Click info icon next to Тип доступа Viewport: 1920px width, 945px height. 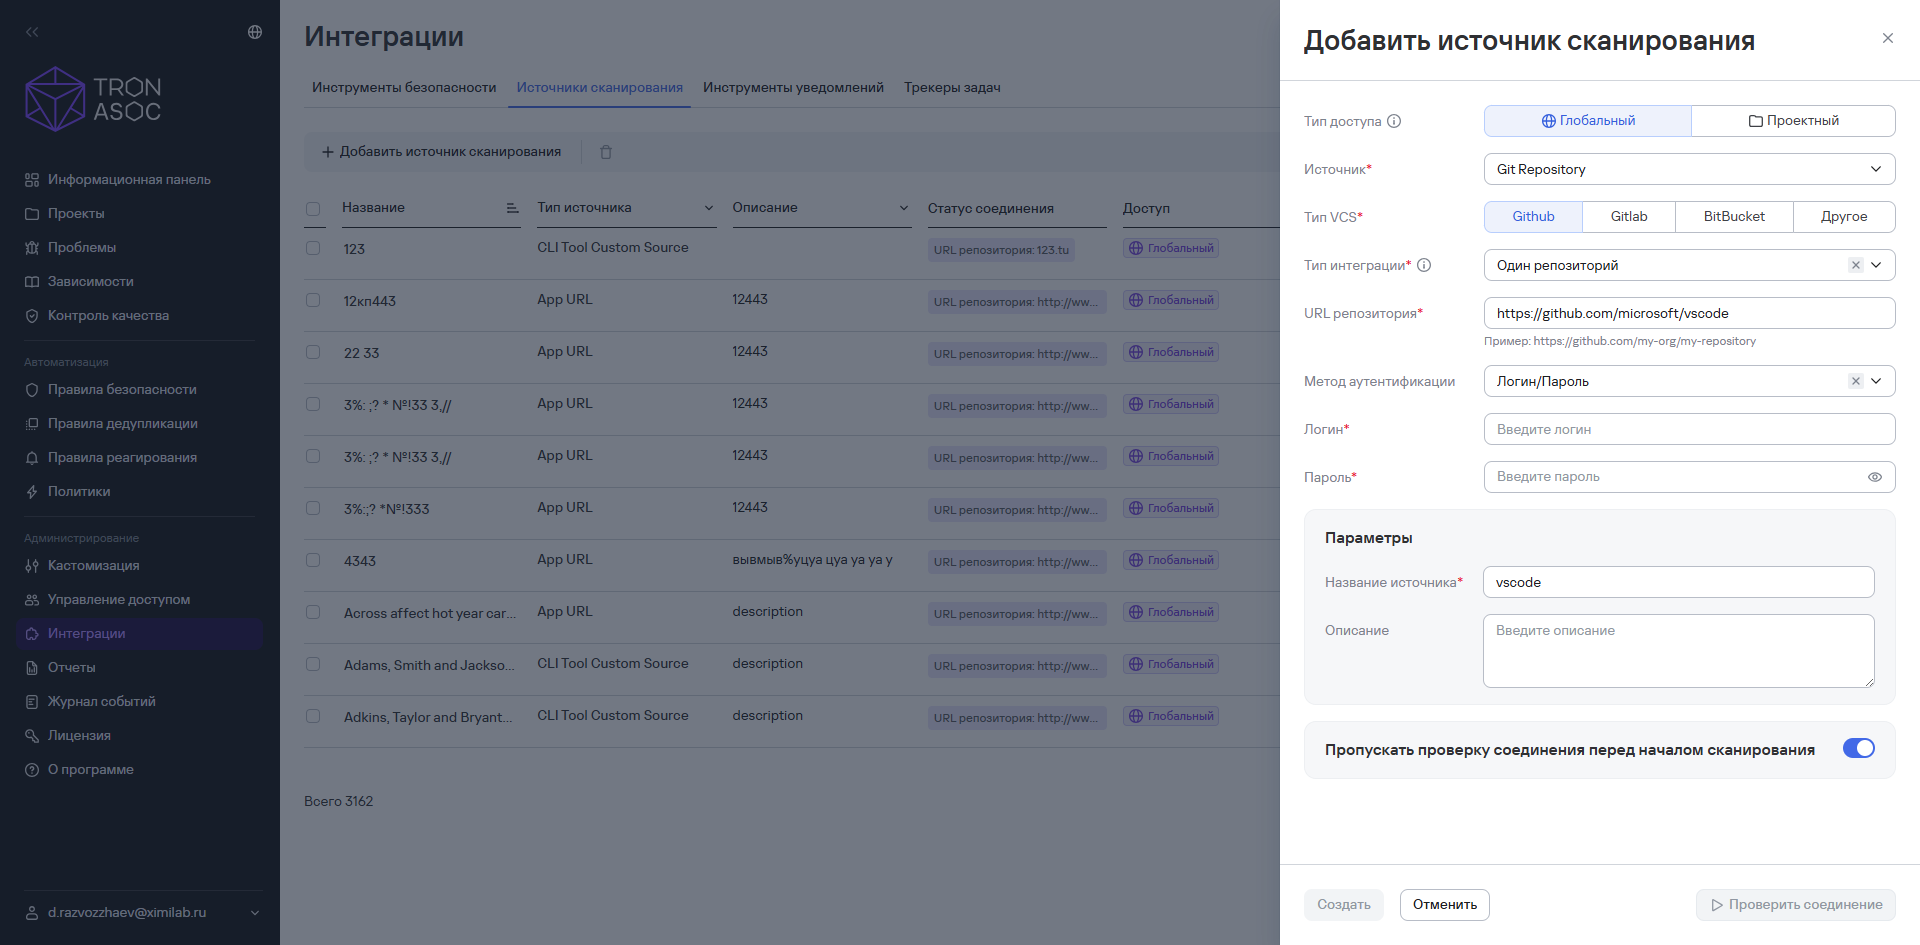[1394, 121]
